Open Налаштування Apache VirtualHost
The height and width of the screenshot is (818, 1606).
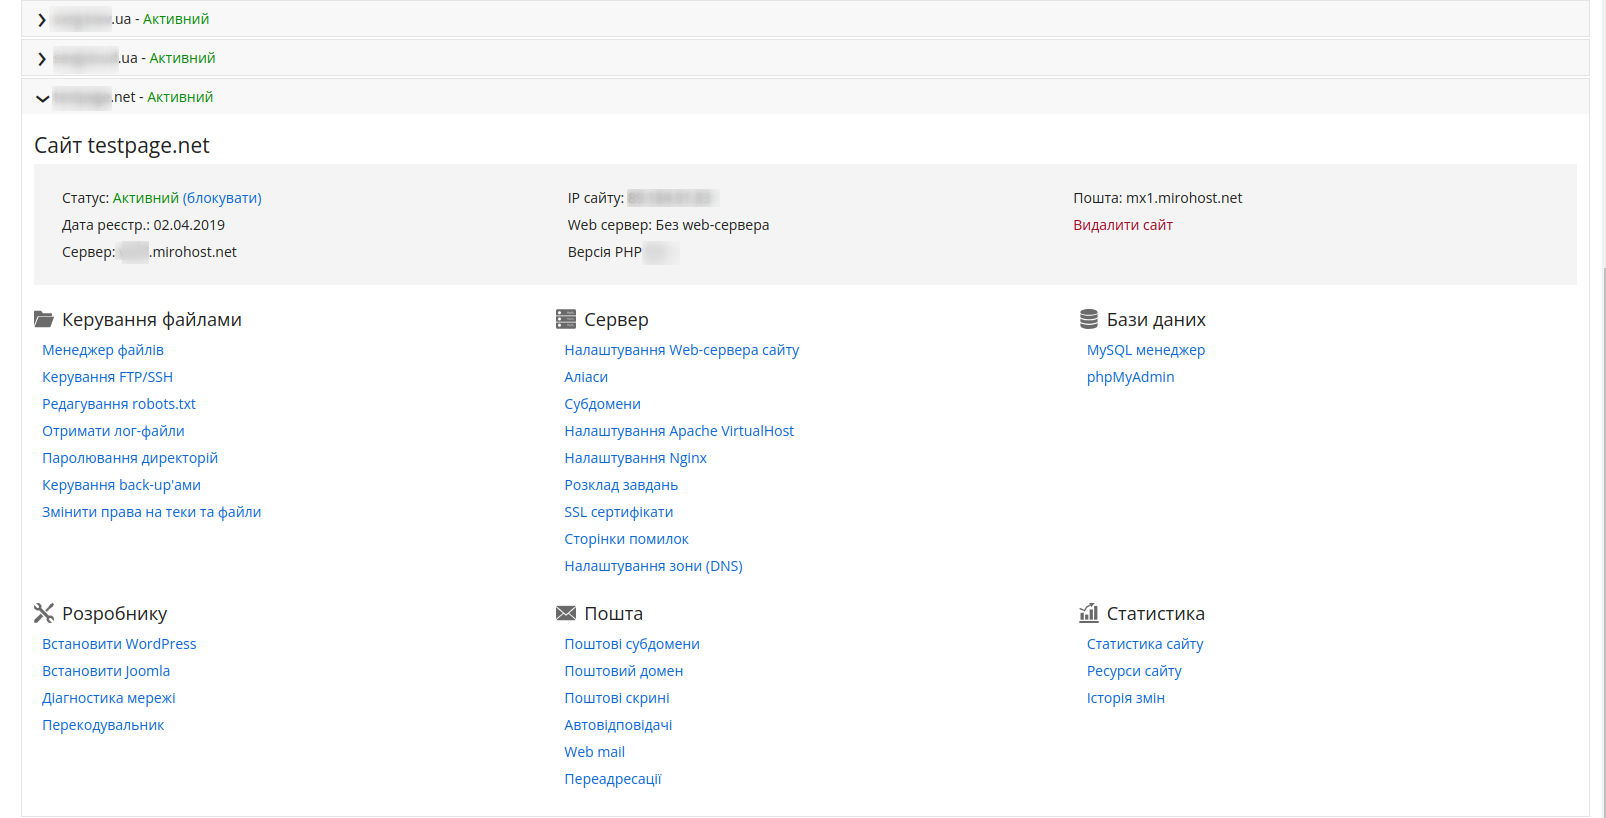(679, 431)
